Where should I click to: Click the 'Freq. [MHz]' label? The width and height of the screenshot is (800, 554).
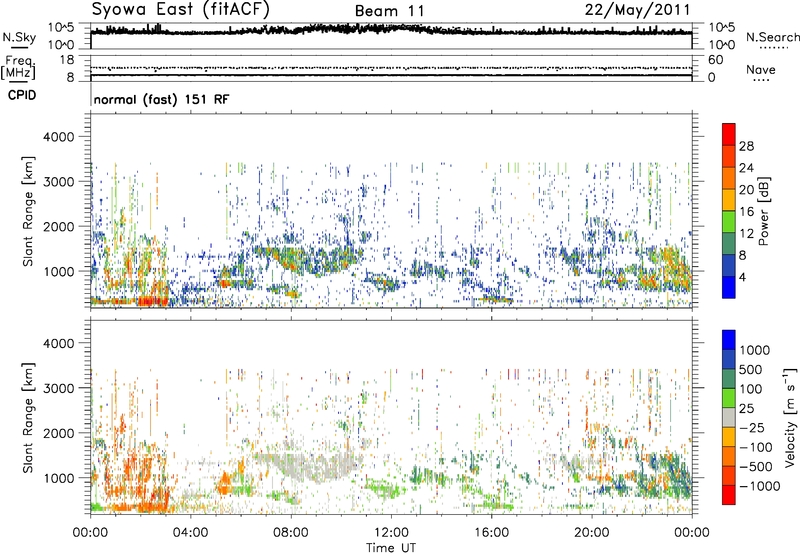tap(18, 67)
